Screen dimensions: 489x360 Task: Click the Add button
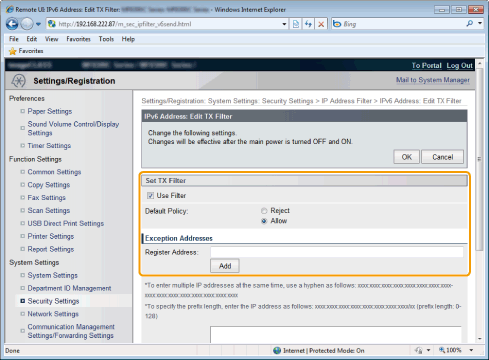click(x=225, y=266)
